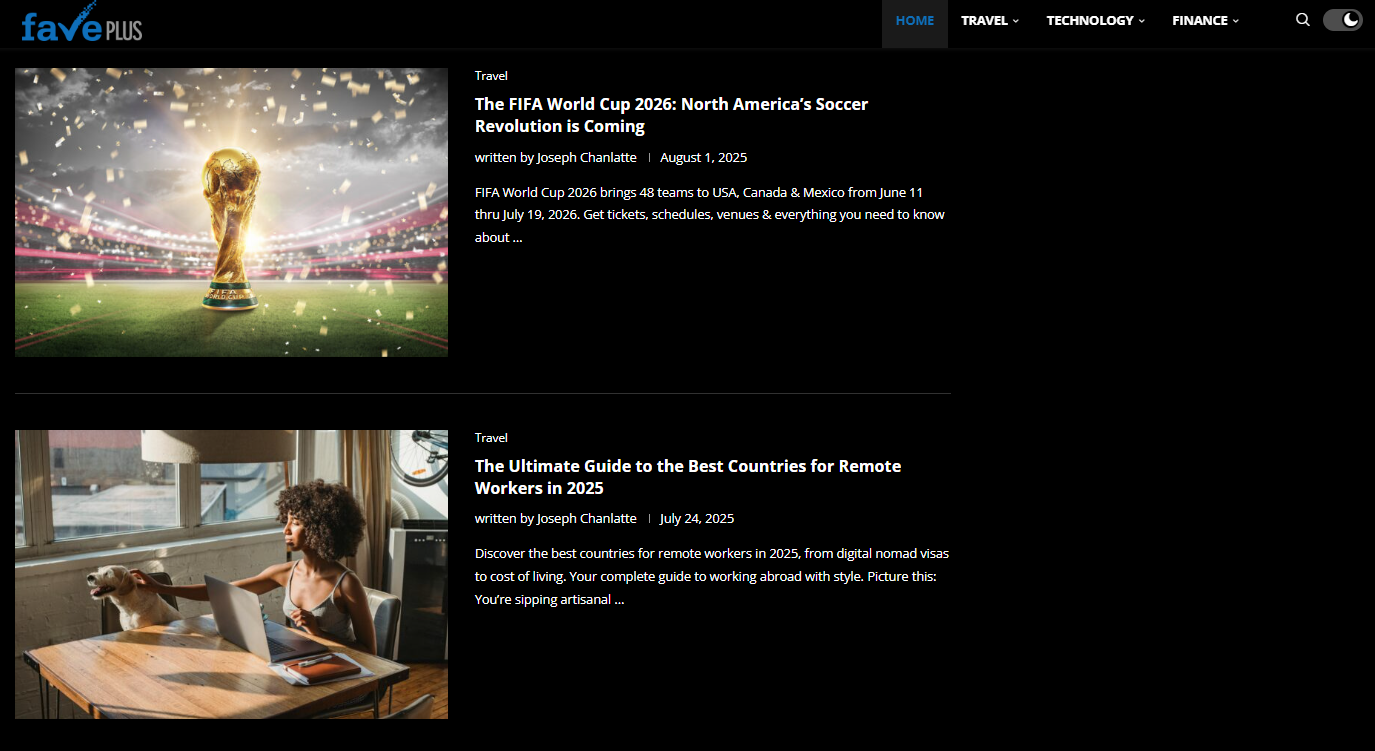1375x751 pixels.
Task: Open the Technology menu item
Action: click(x=1096, y=20)
